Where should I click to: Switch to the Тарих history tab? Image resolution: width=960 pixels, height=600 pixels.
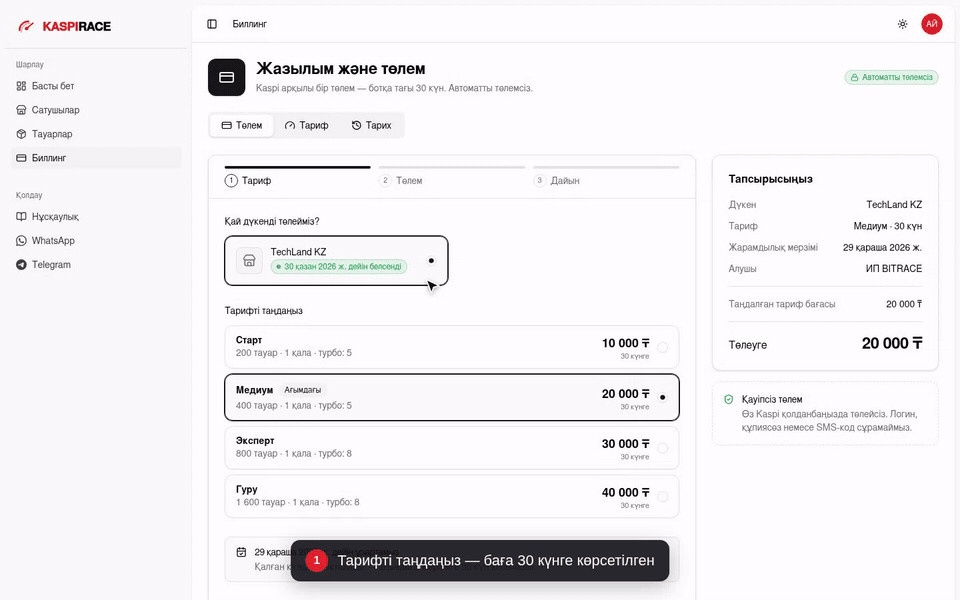[372, 126]
